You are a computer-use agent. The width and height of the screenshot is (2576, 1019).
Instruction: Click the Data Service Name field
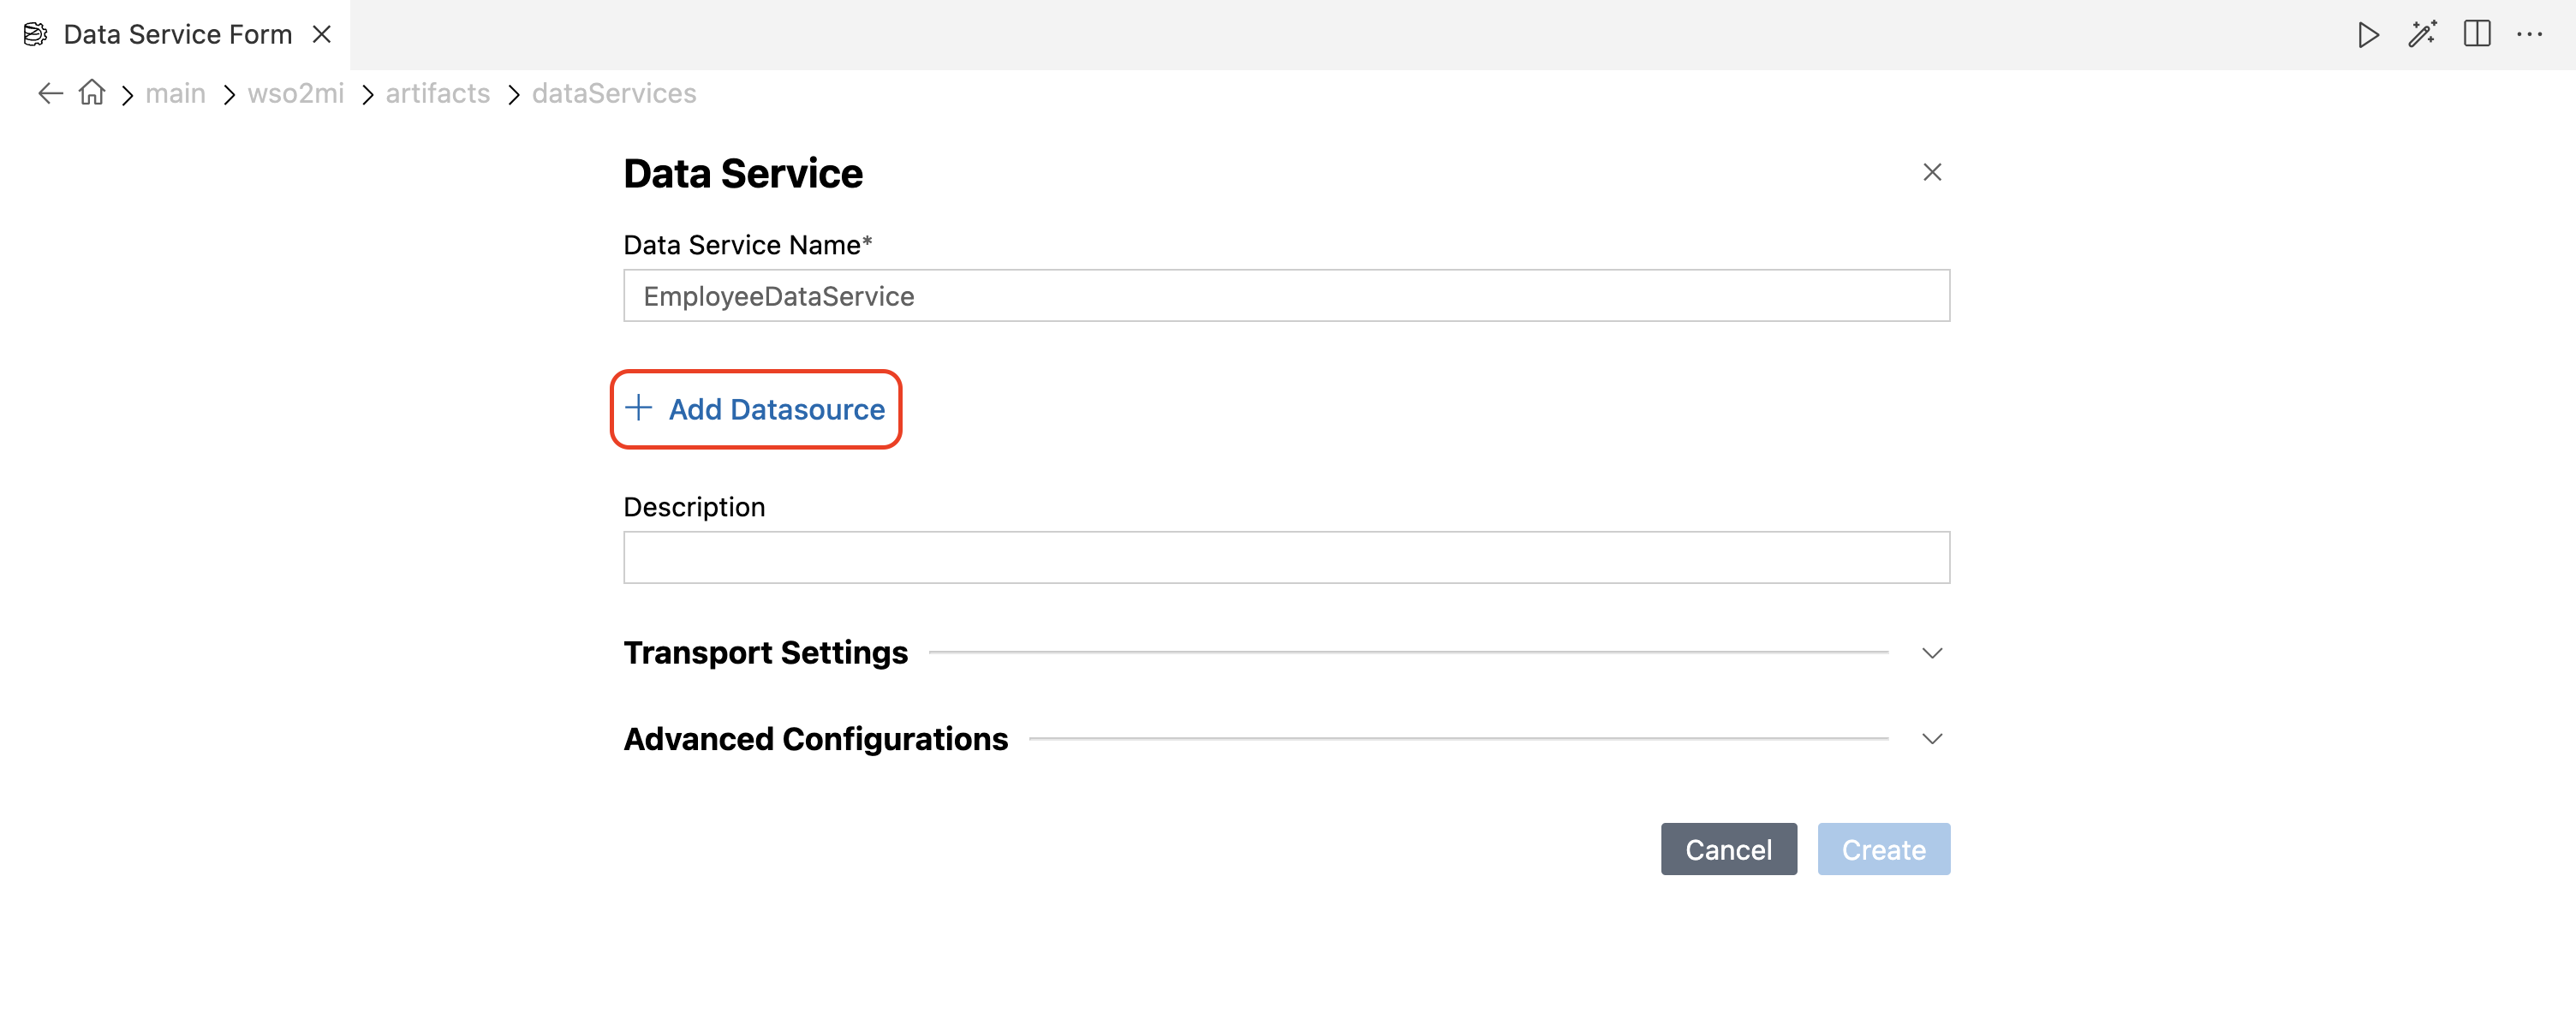[x=1285, y=296]
